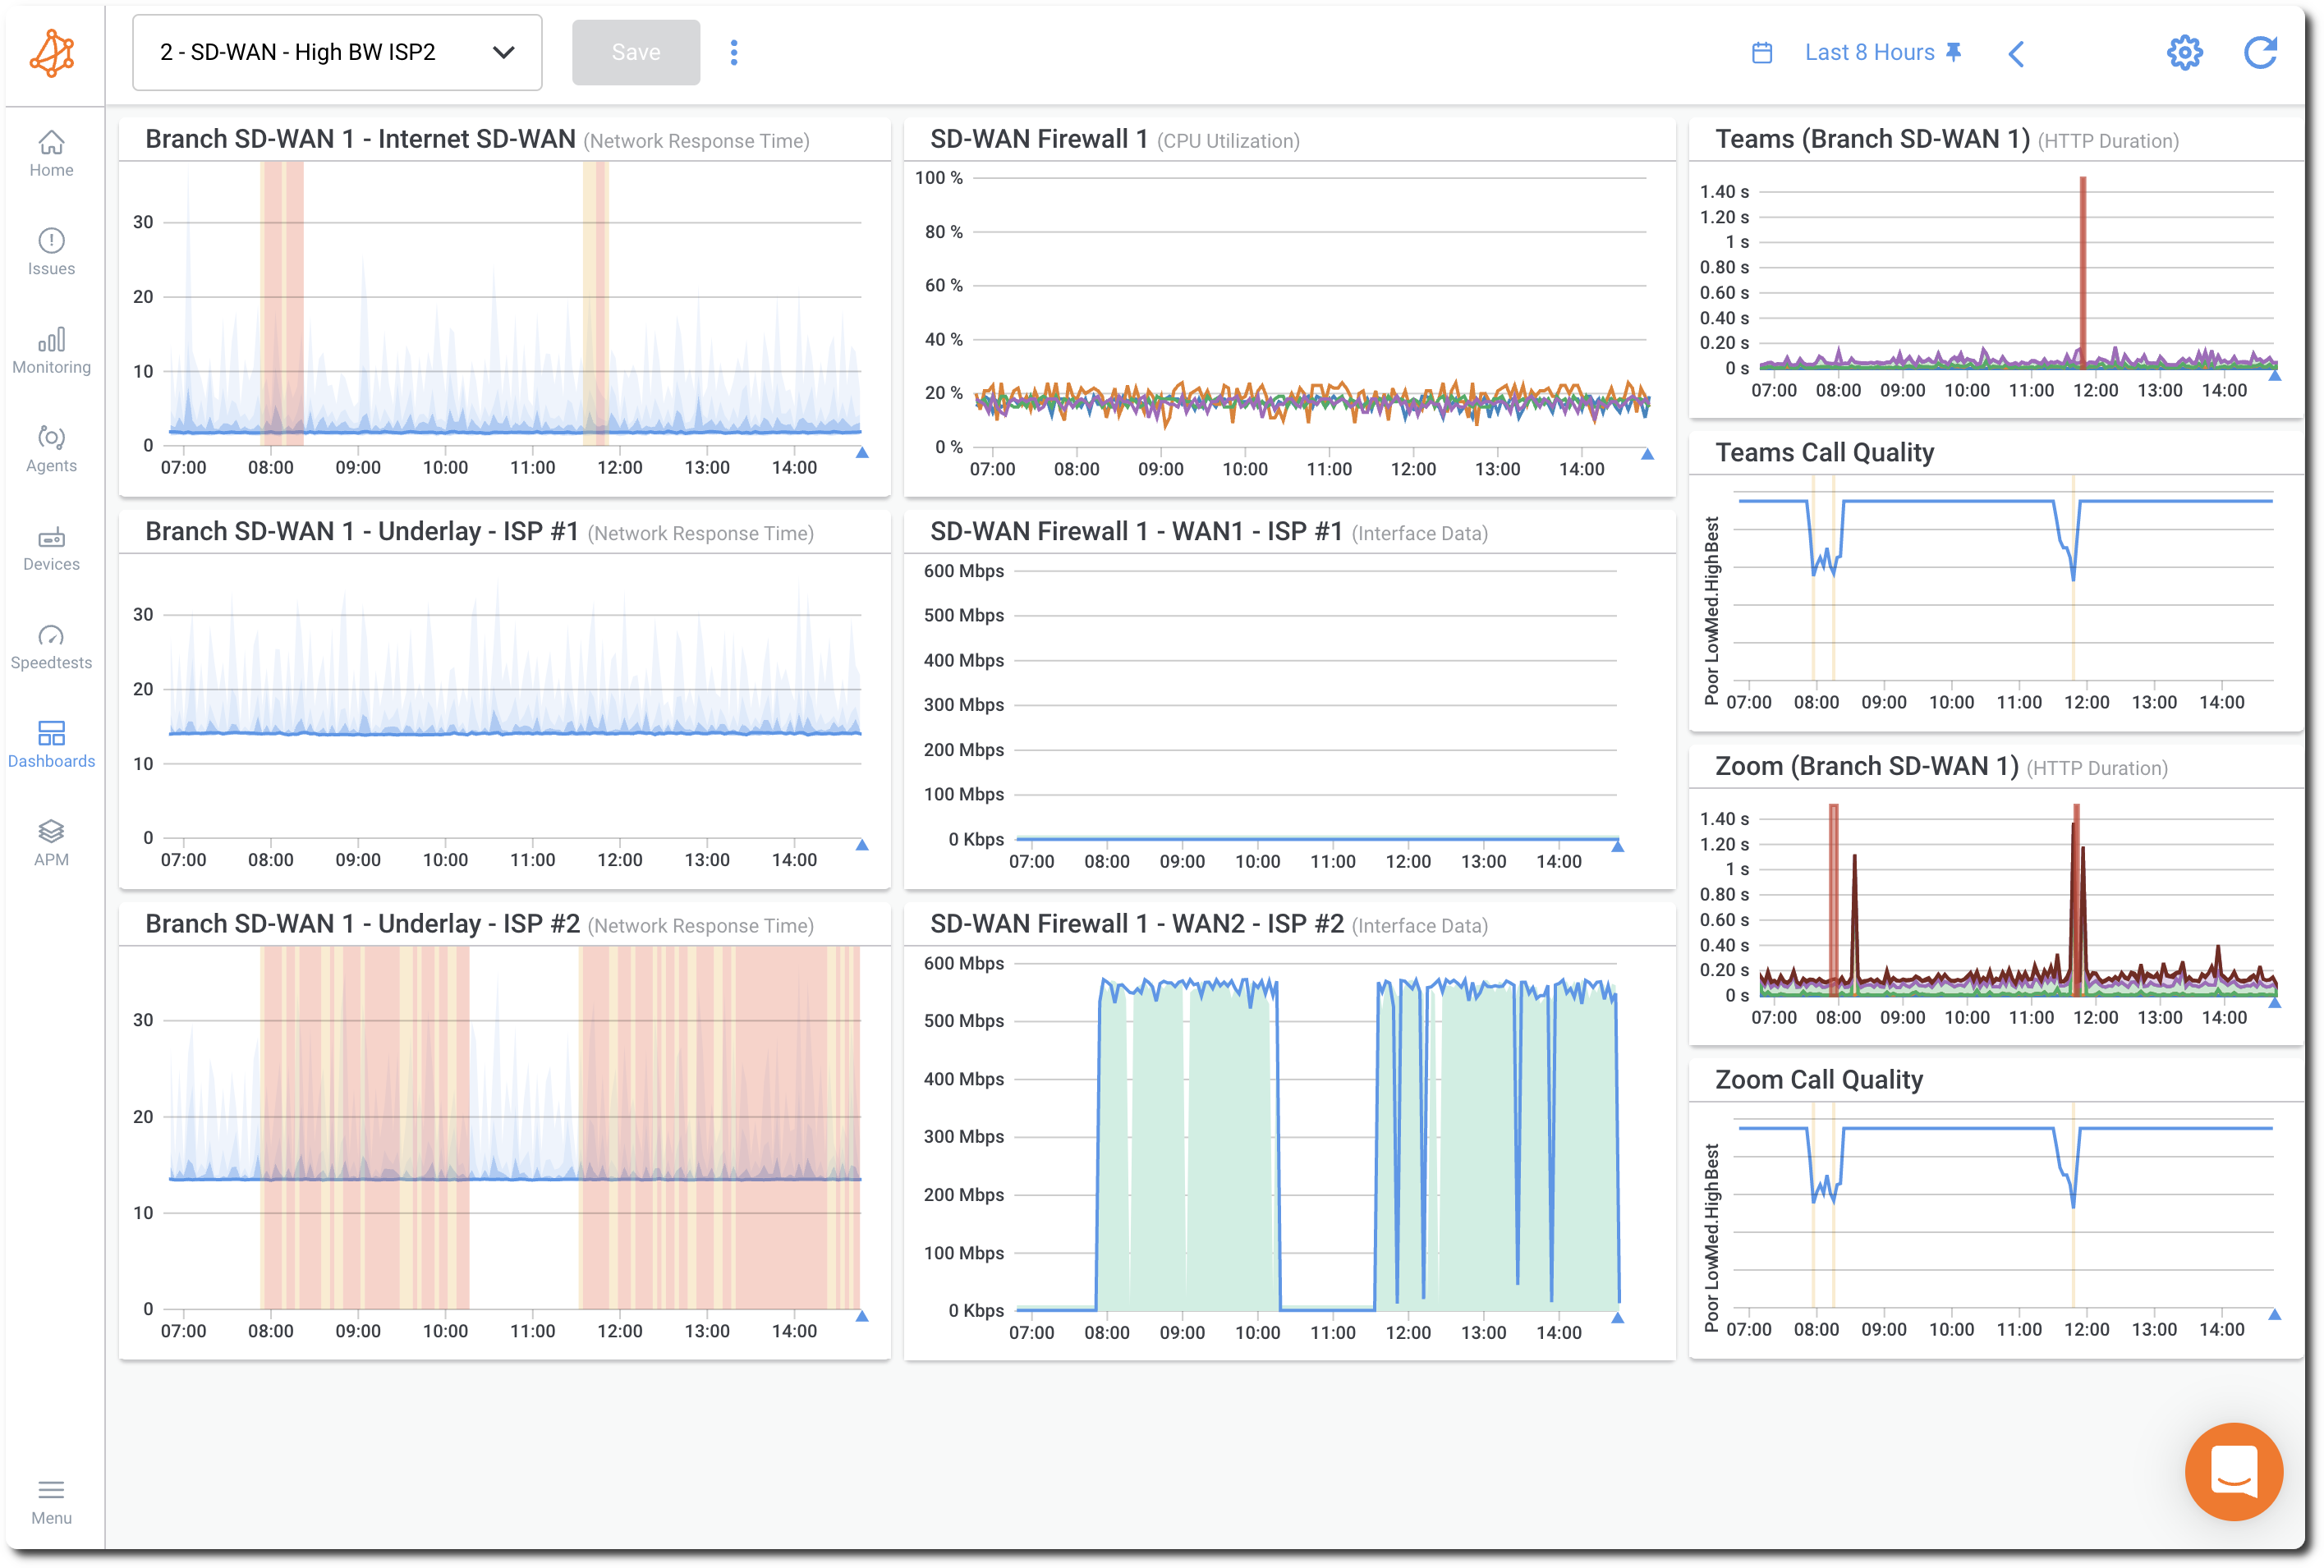Open the three-dot options menu beside Save

[735, 51]
